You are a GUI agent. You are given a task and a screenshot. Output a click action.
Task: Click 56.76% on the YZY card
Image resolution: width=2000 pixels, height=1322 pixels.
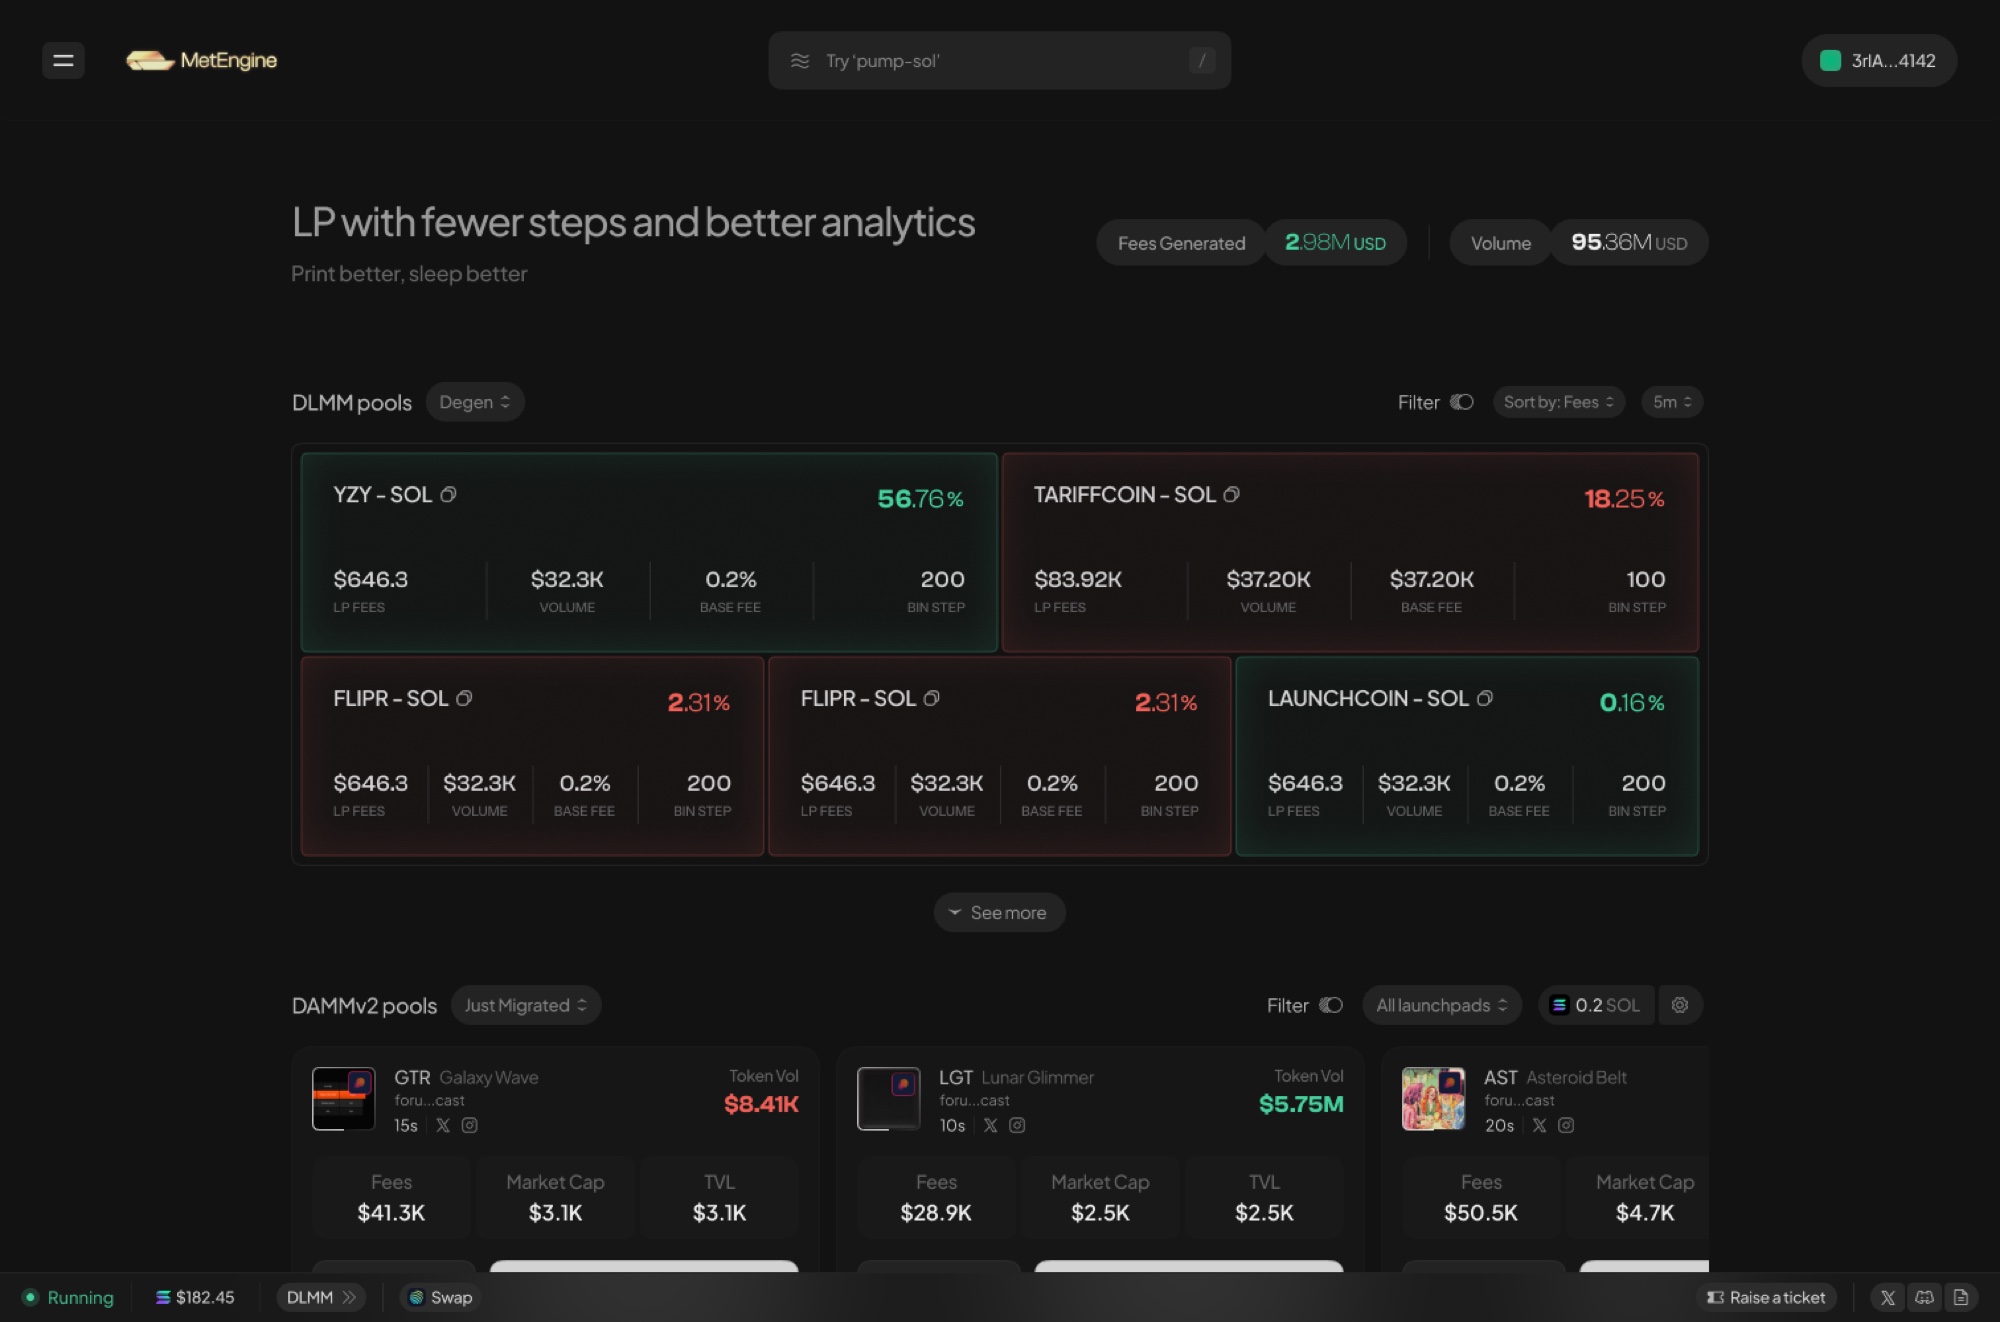[920, 499]
